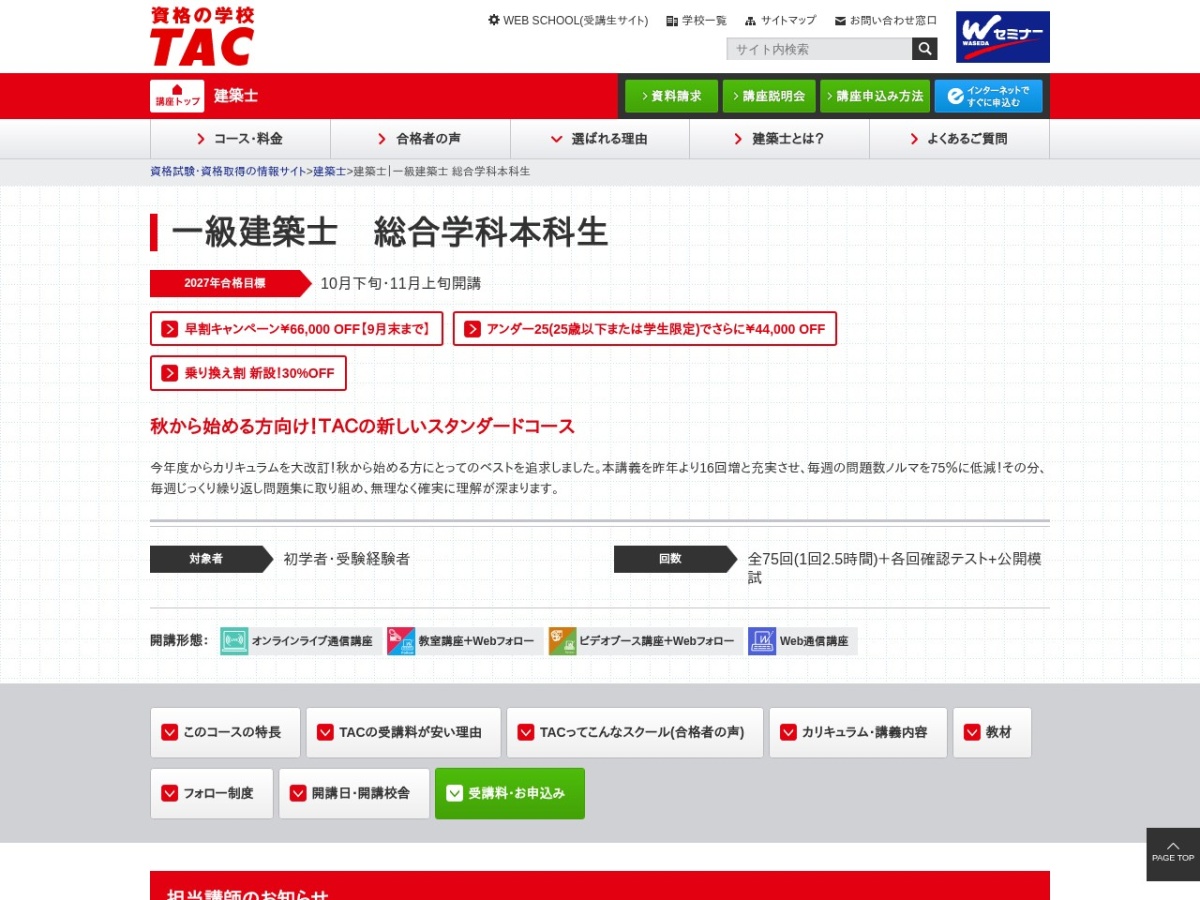1200x900 pixels.
Task: Jump to 教材 section
Action: tap(992, 733)
